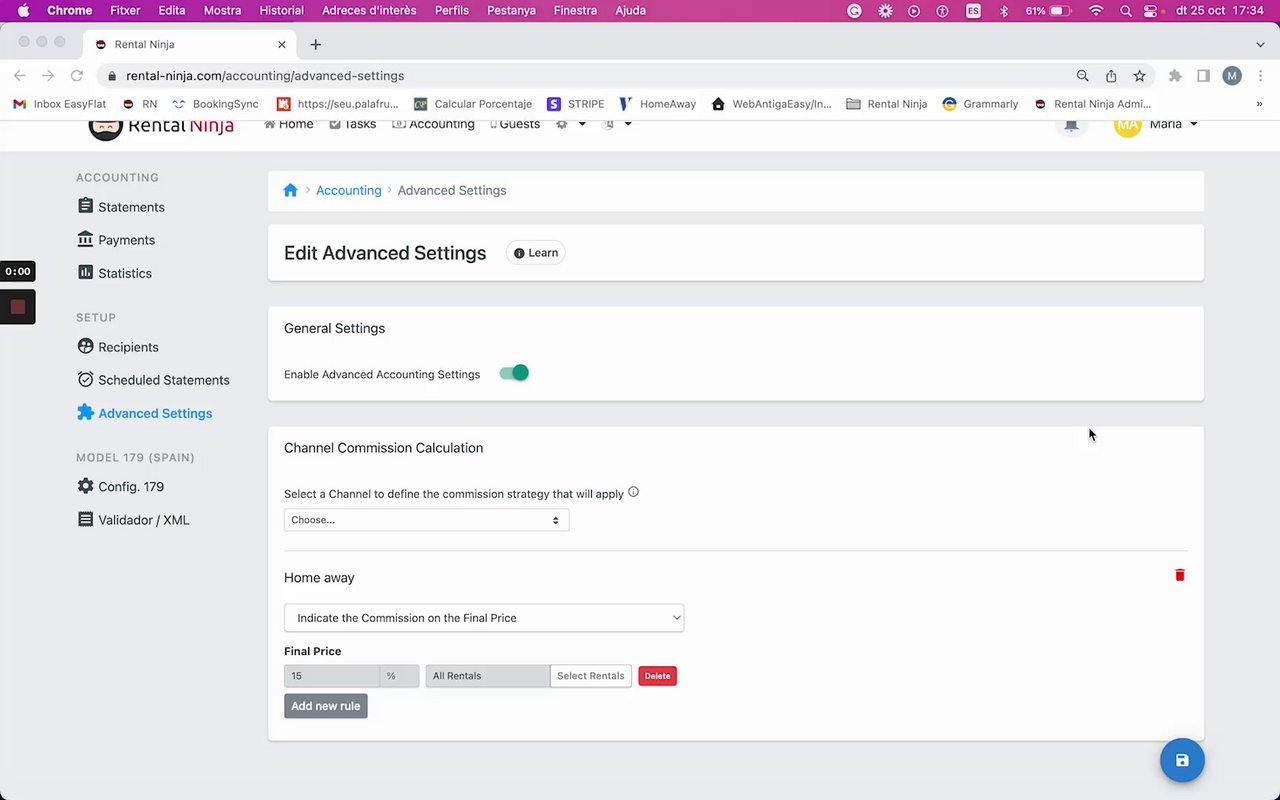This screenshot has height=800, width=1280.
Task: Click the red Delete rule button
Action: (x=657, y=676)
